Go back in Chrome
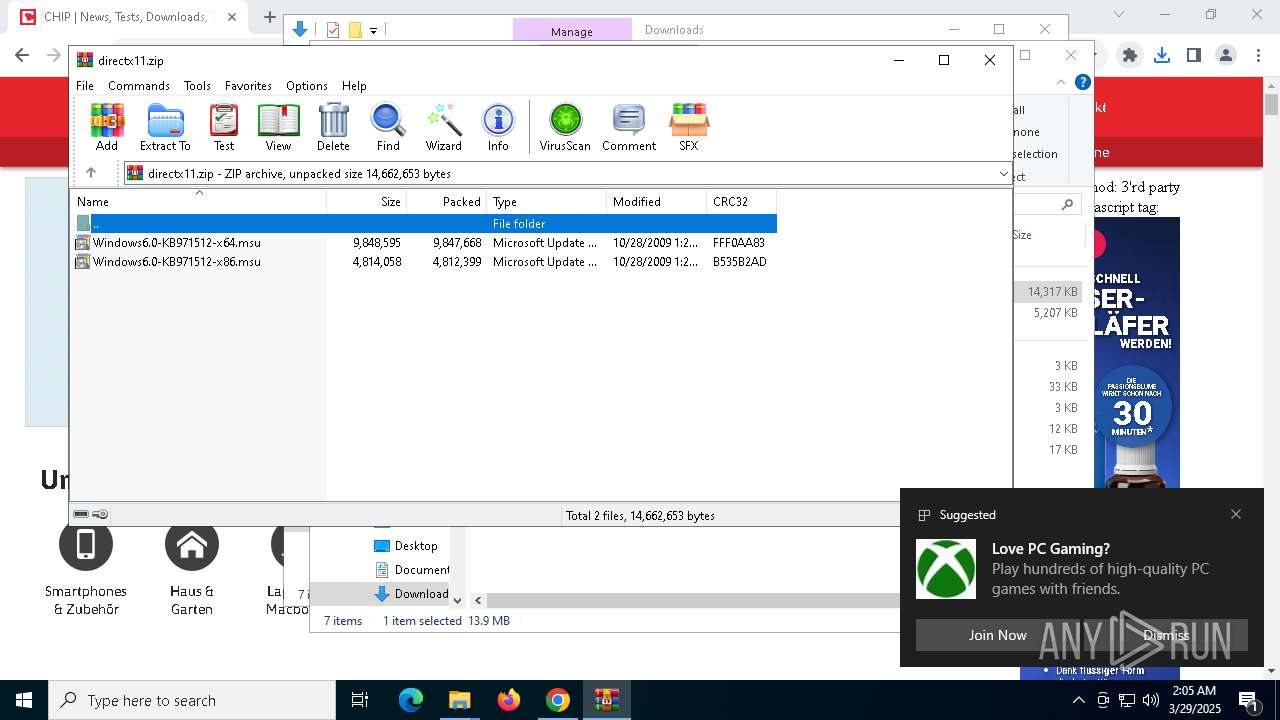 coord(22,55)
